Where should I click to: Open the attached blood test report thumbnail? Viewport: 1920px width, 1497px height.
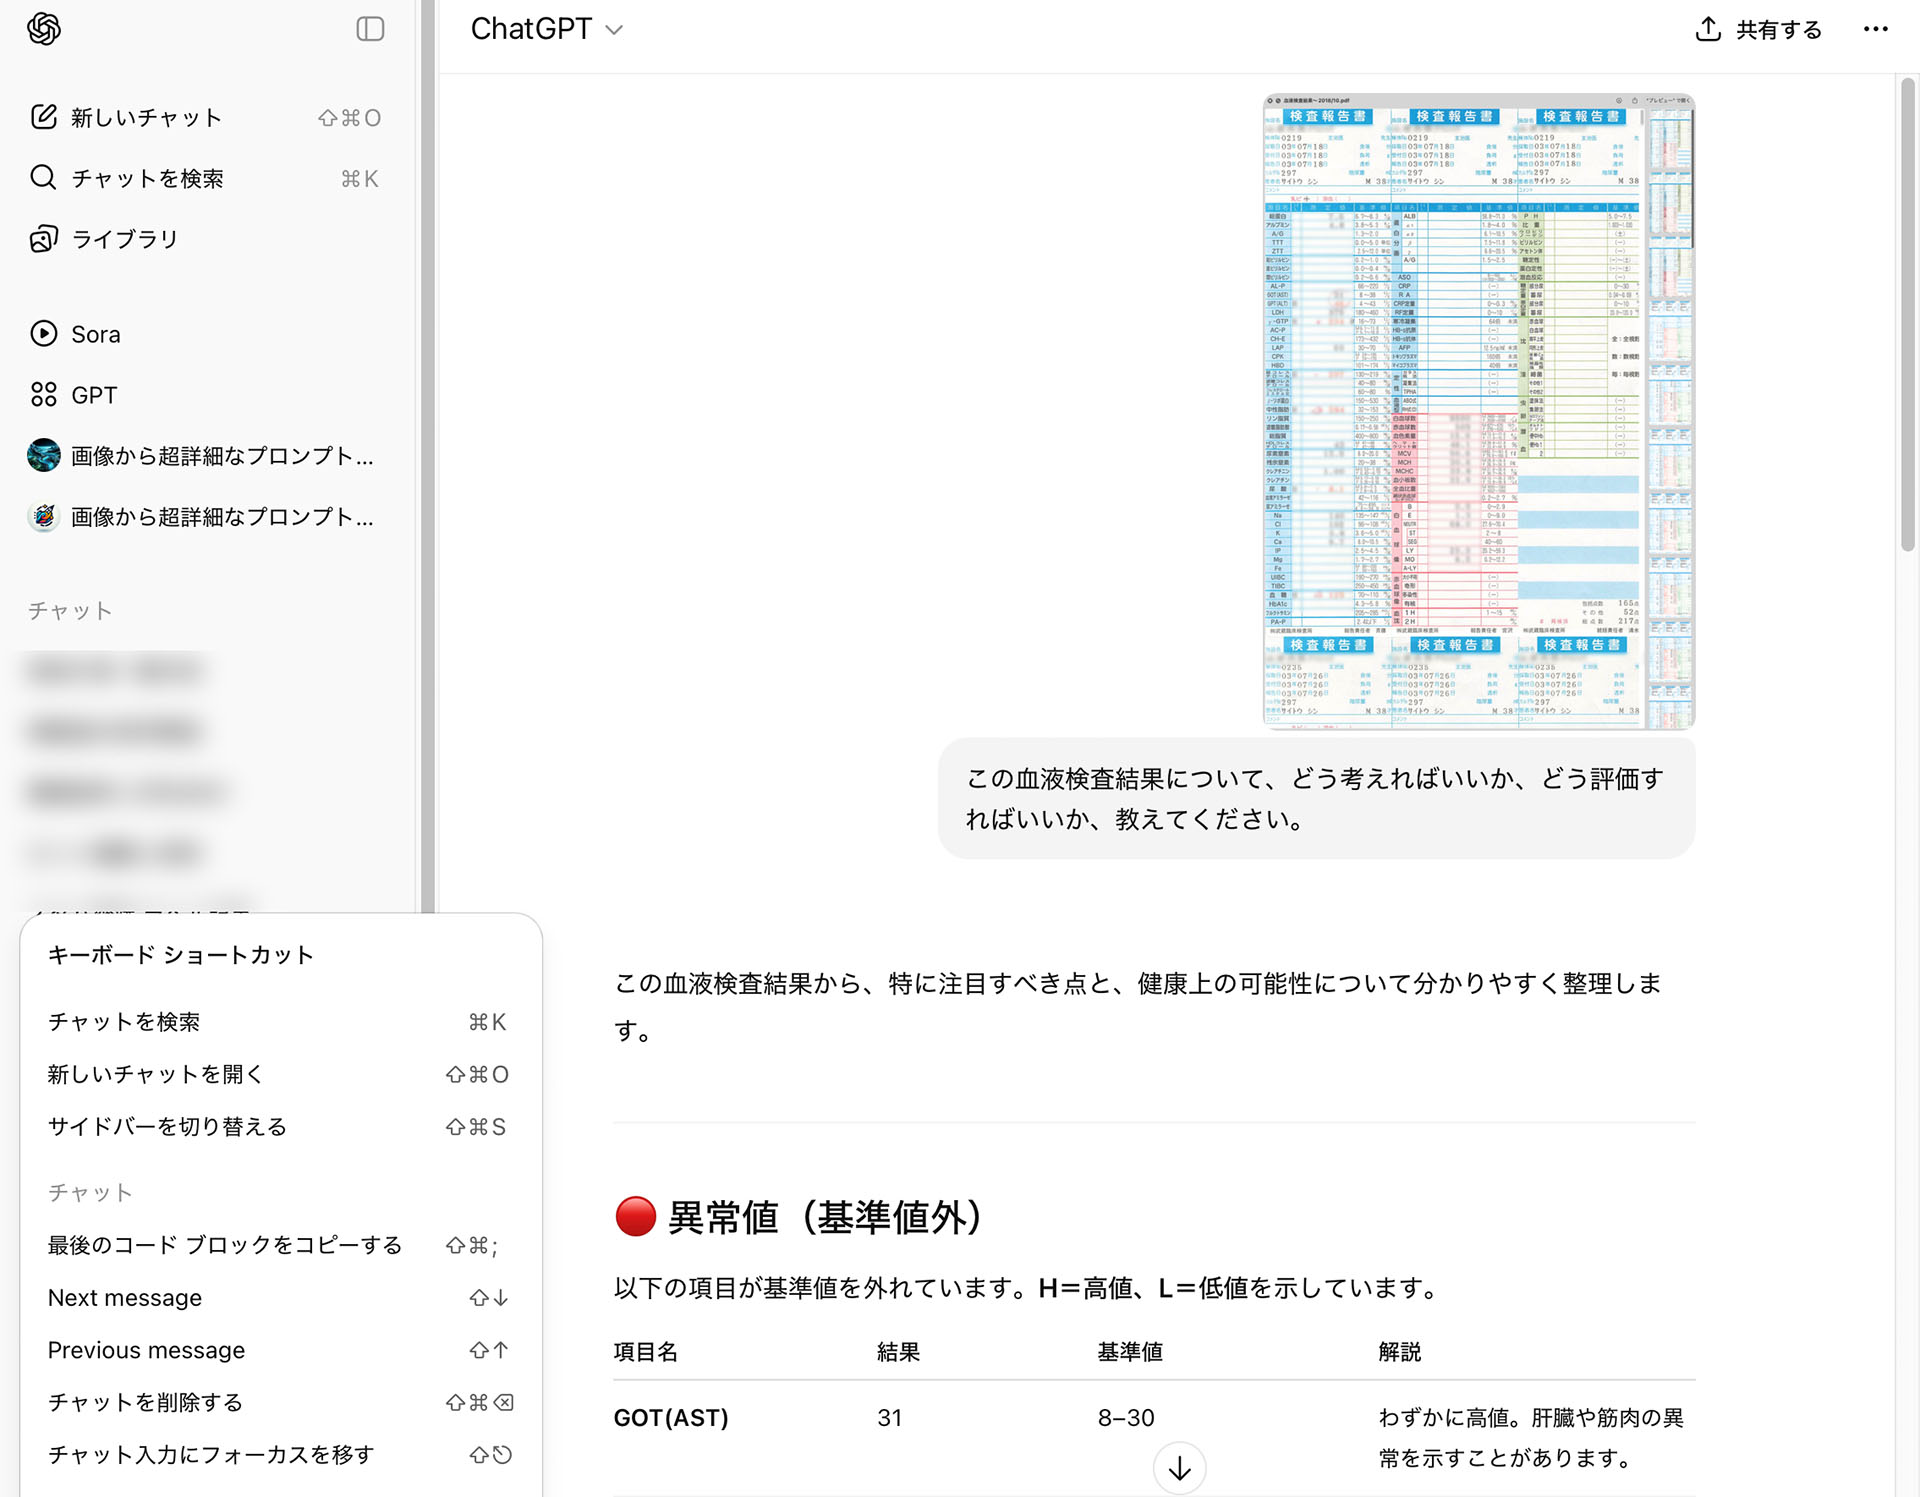1478,408
